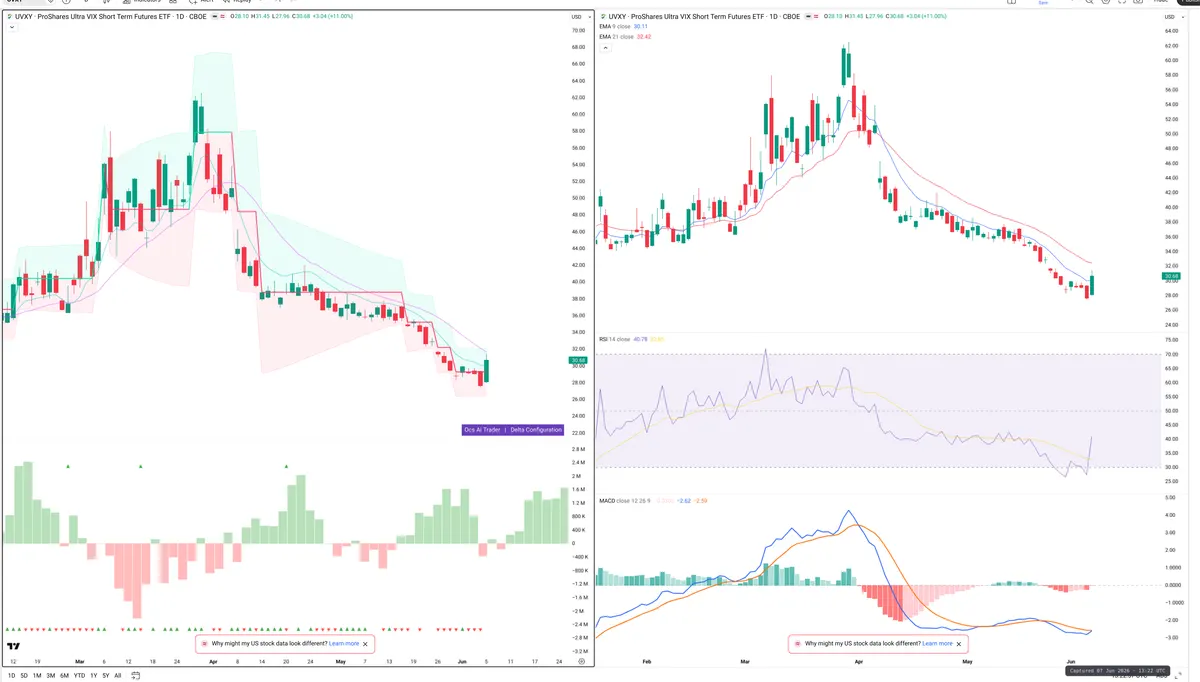Click the Feb label on right time axis

[646, 662]
